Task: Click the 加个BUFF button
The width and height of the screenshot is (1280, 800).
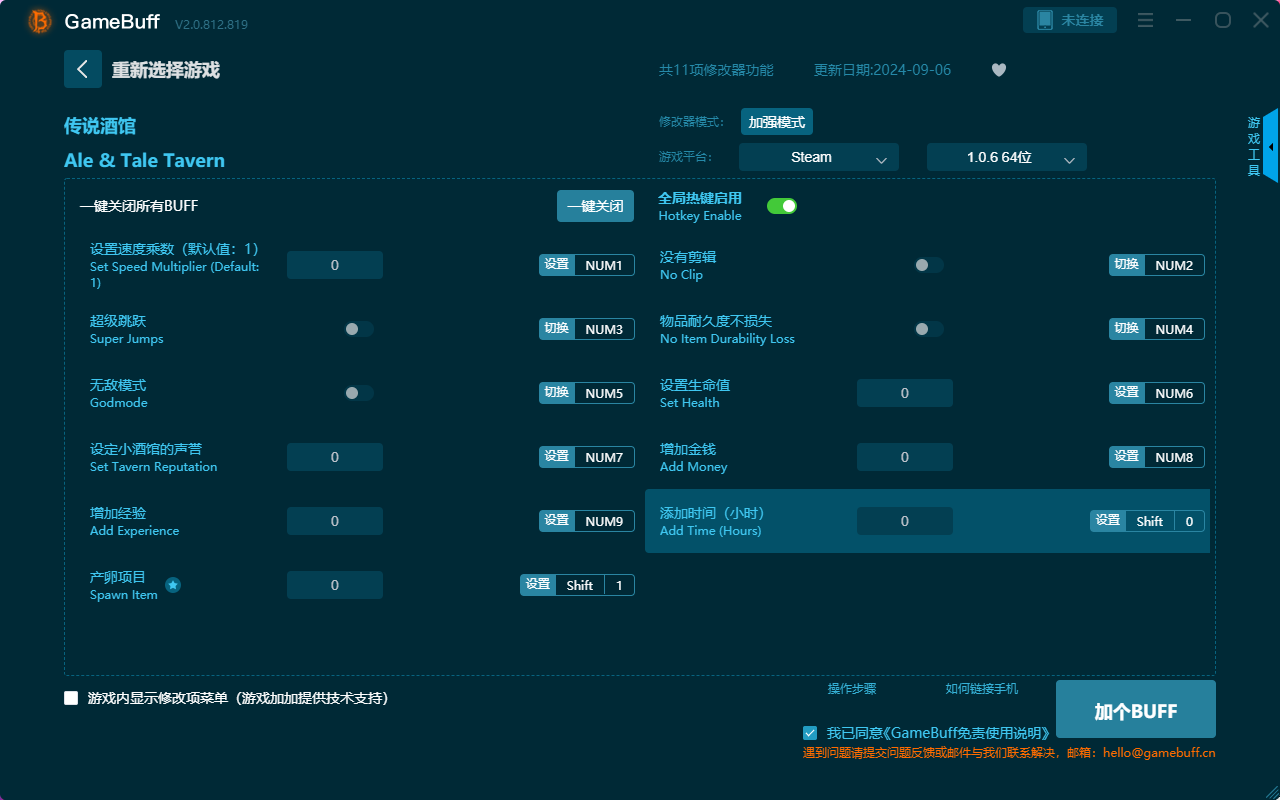Action: (1136, 711)
